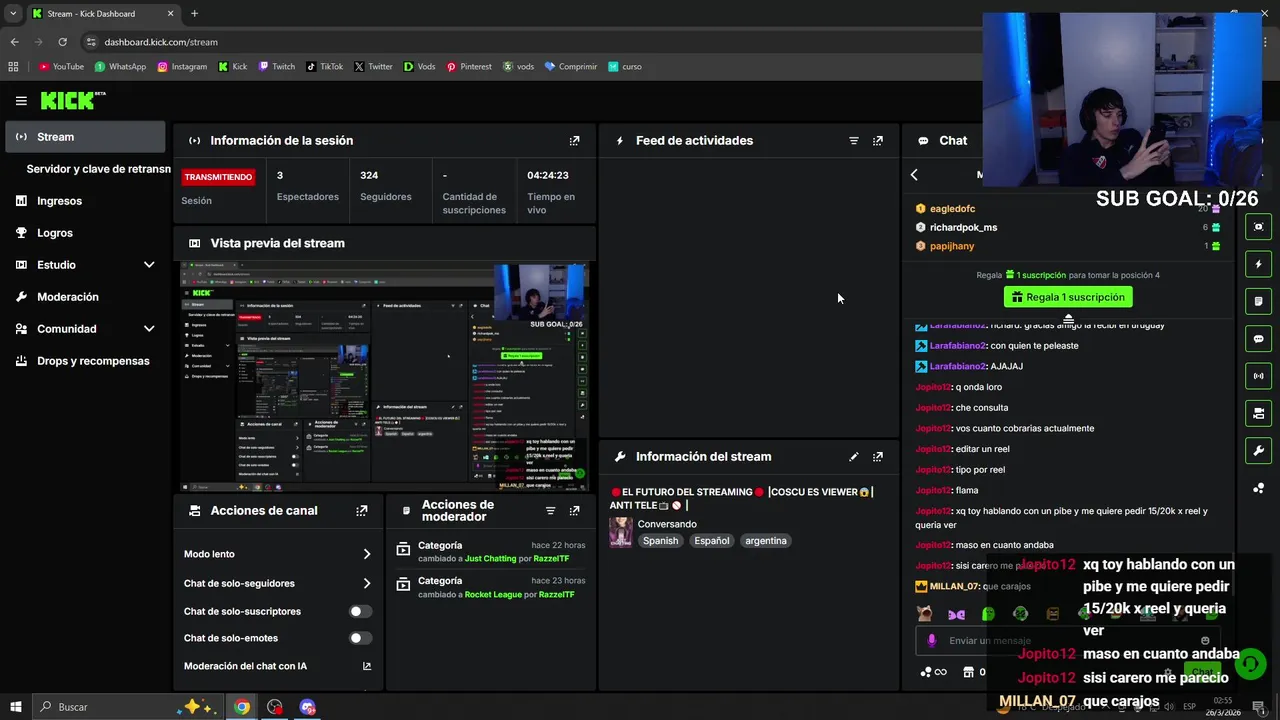Select eagledofc in the leaderboard

(952, 209)
